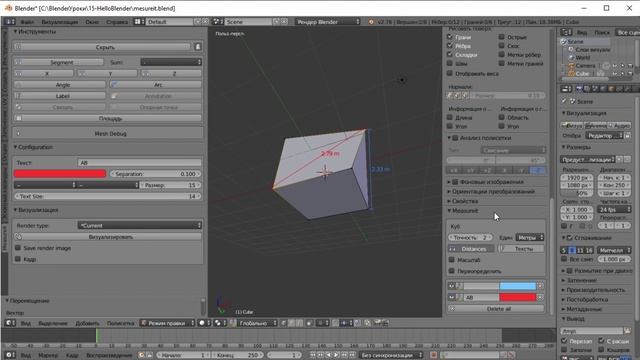Click the Визуализировать render button

(108, 237)
